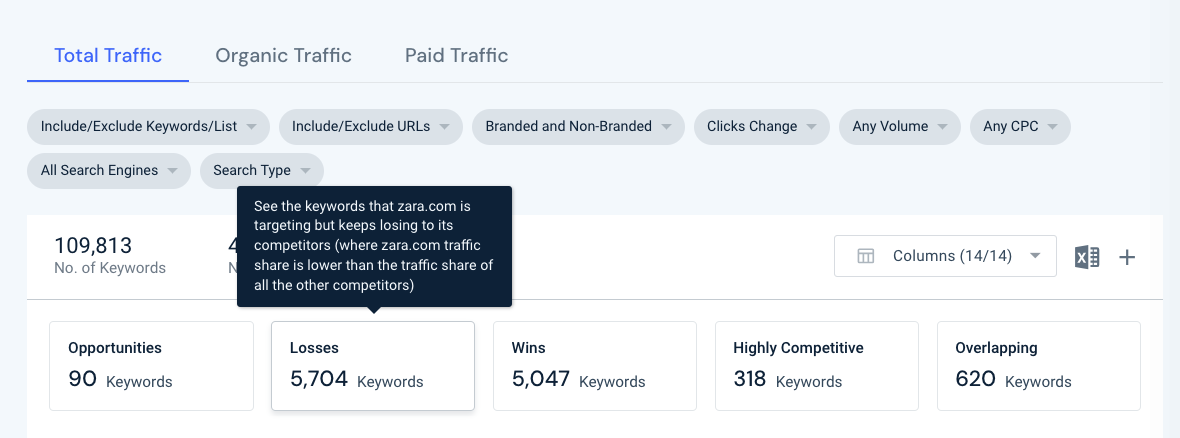Expand Include/Exclude Keywords/List filter
The width and height of the screenshot is (1180, 438).
tap(148, 126)
